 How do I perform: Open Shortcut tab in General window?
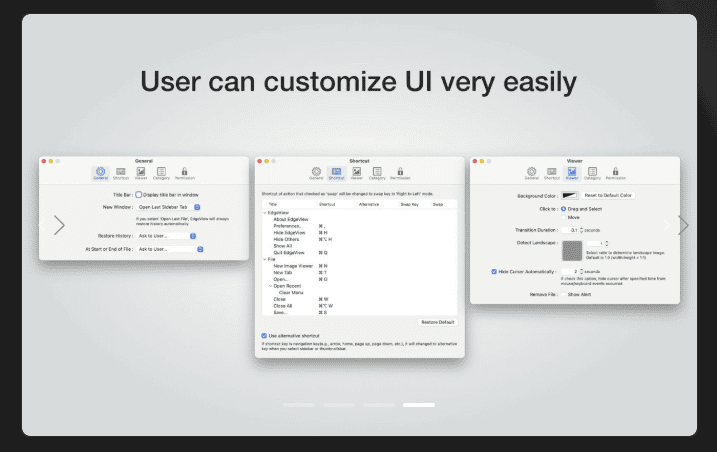click(121, 173)
